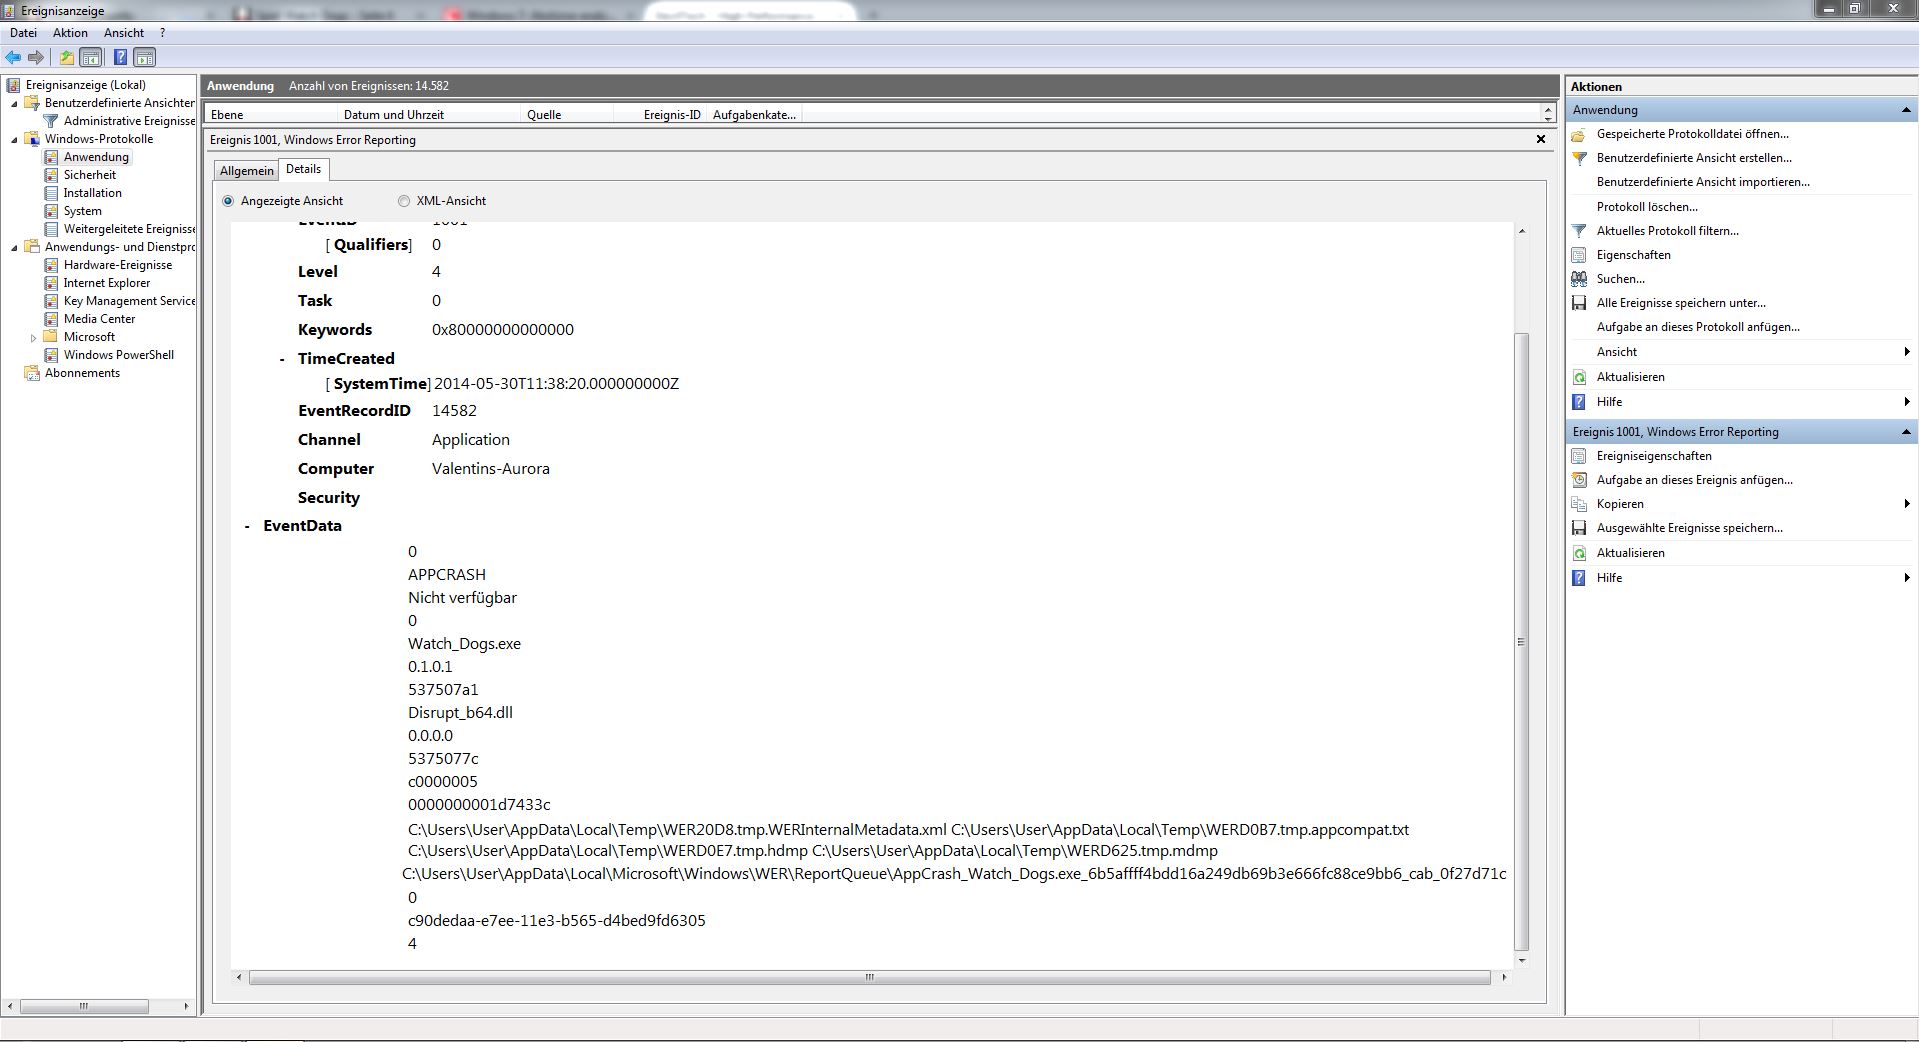Click the folder Up One Level toolbar icon
The image size is (1919, 1042).
pyautogui.click(x=66, y=58)
